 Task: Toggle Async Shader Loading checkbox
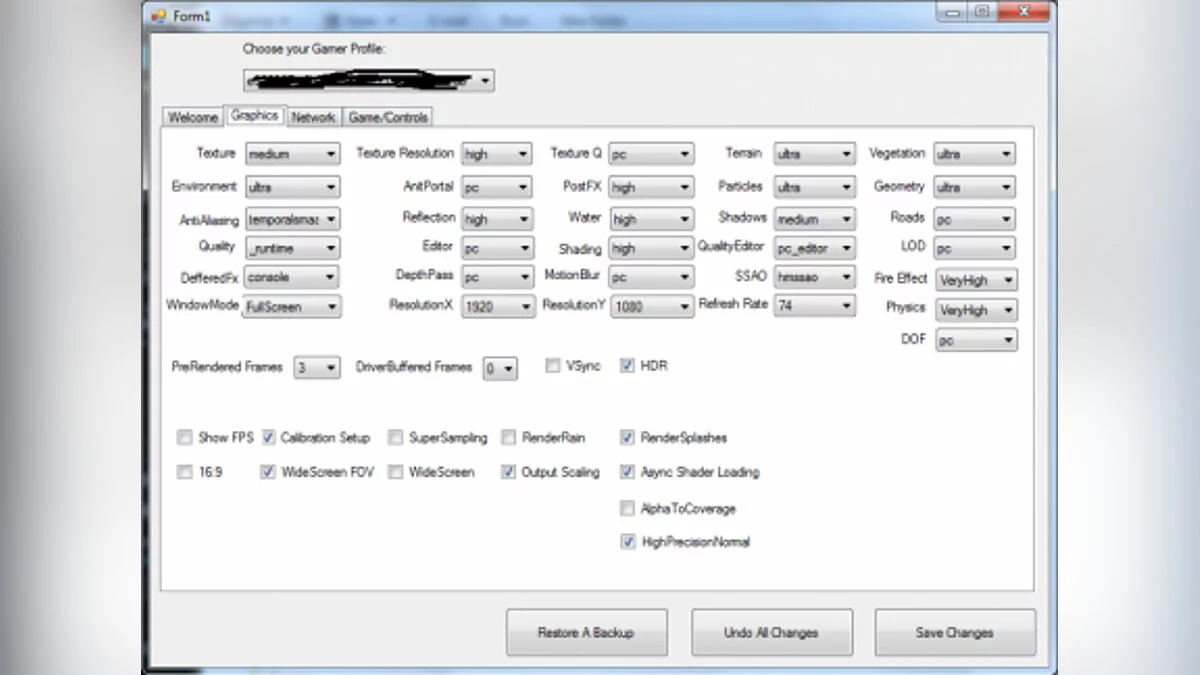point(628,472)
